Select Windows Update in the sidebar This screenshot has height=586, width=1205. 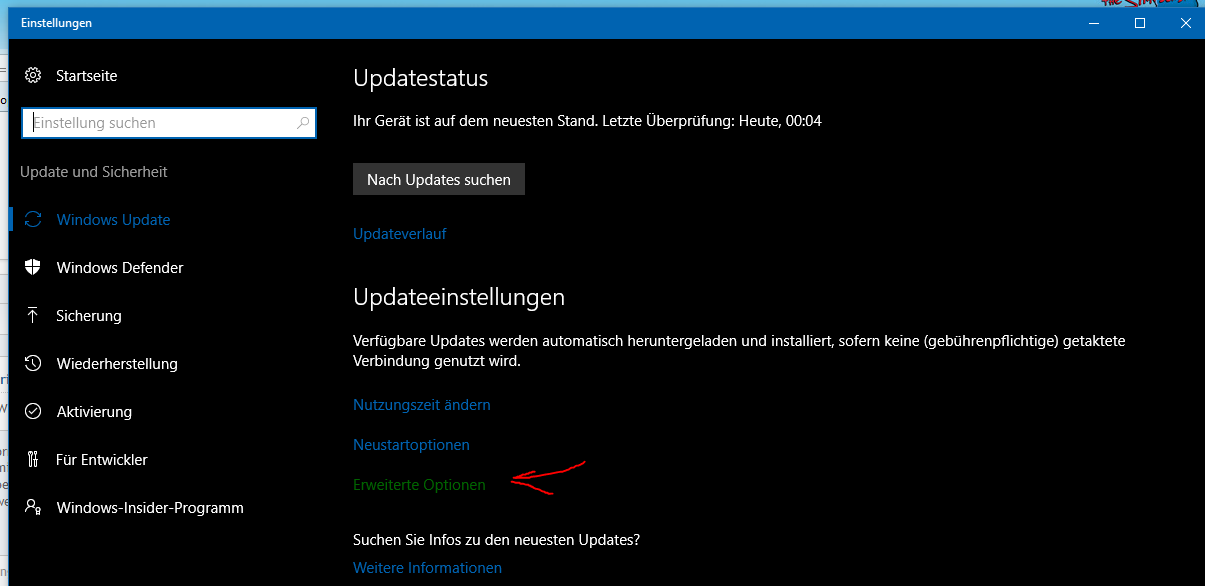click(113, 220)
